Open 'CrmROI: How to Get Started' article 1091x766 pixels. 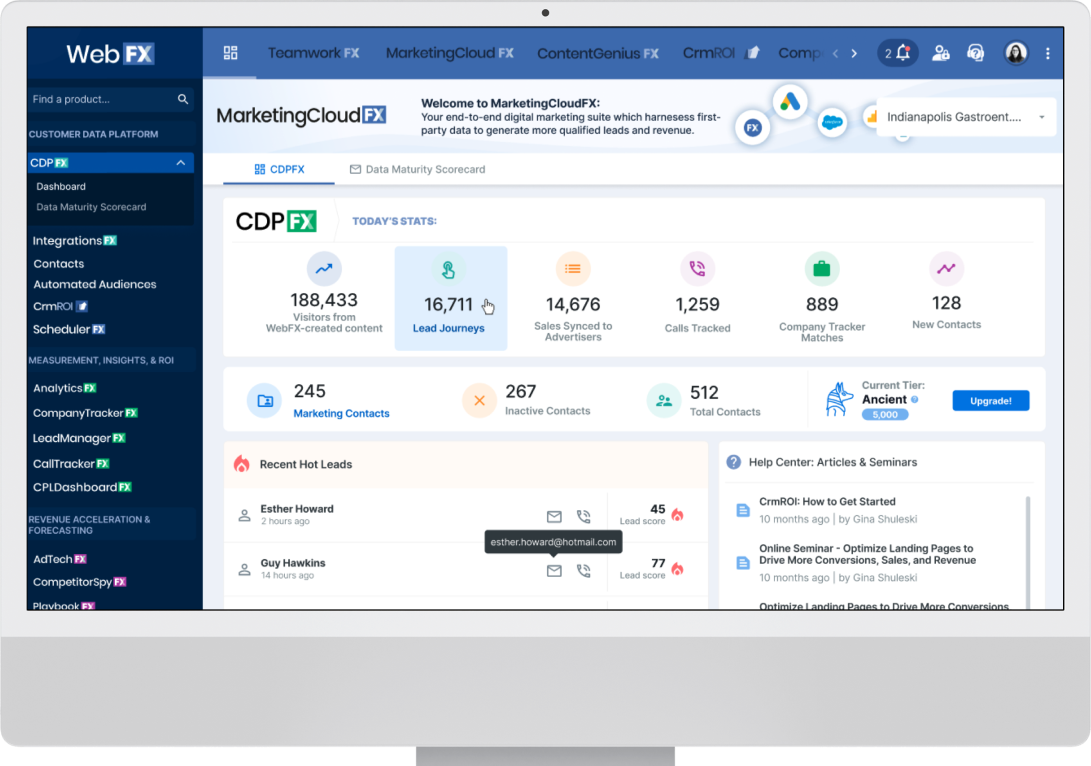(x=827, y=502)
